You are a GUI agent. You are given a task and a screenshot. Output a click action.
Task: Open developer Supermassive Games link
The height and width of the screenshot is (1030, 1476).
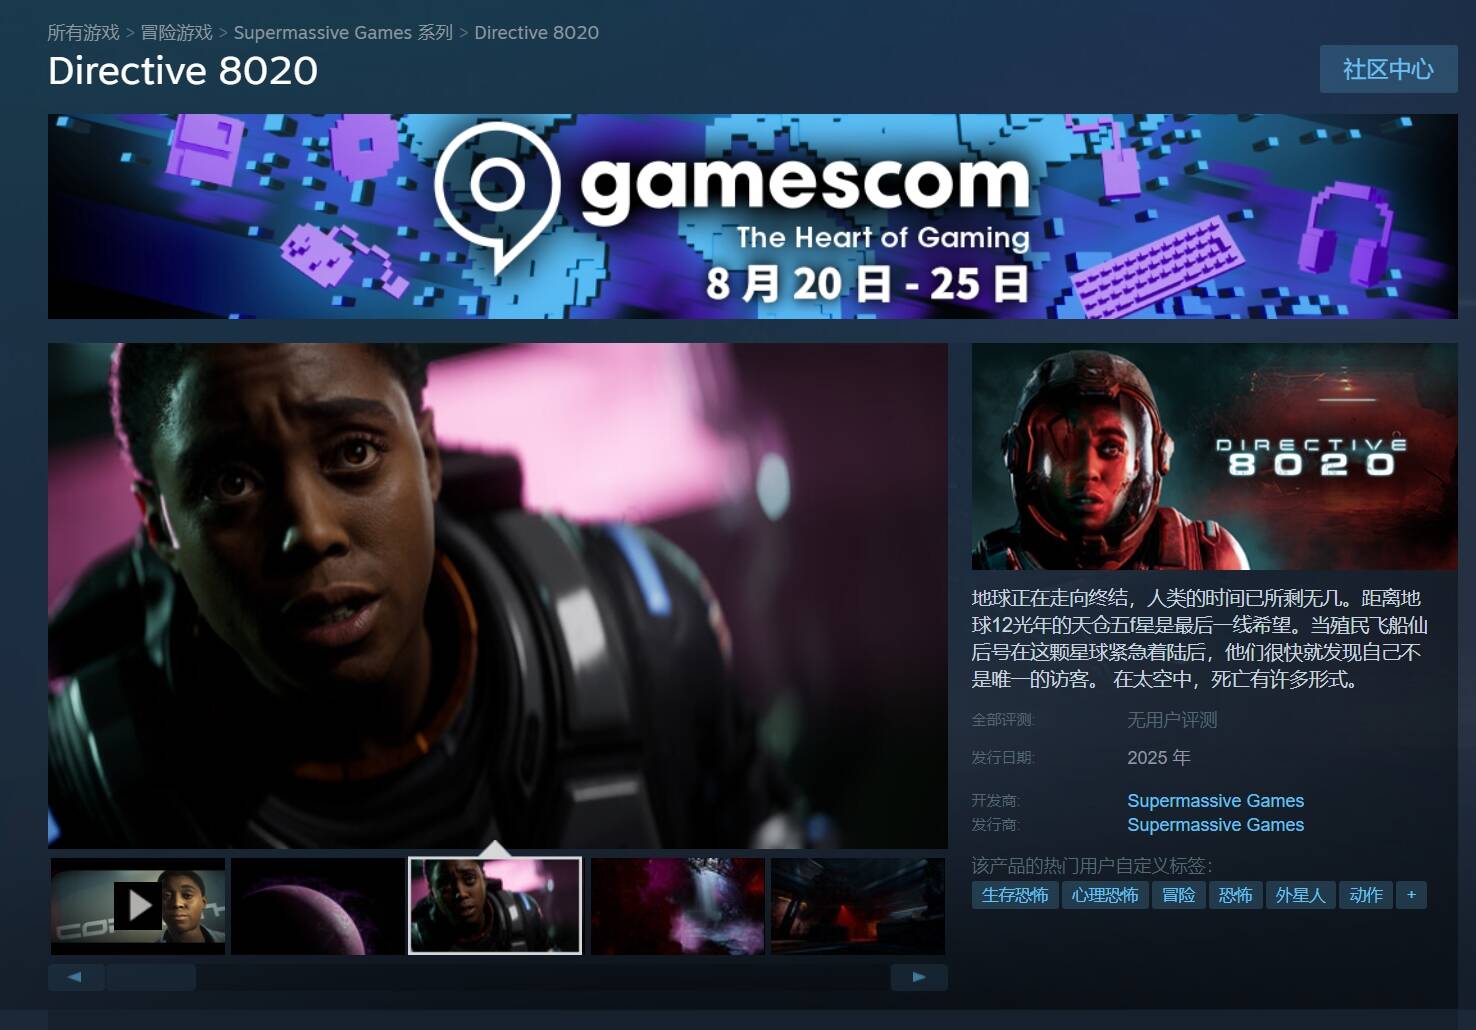(x=1215, y=801)
